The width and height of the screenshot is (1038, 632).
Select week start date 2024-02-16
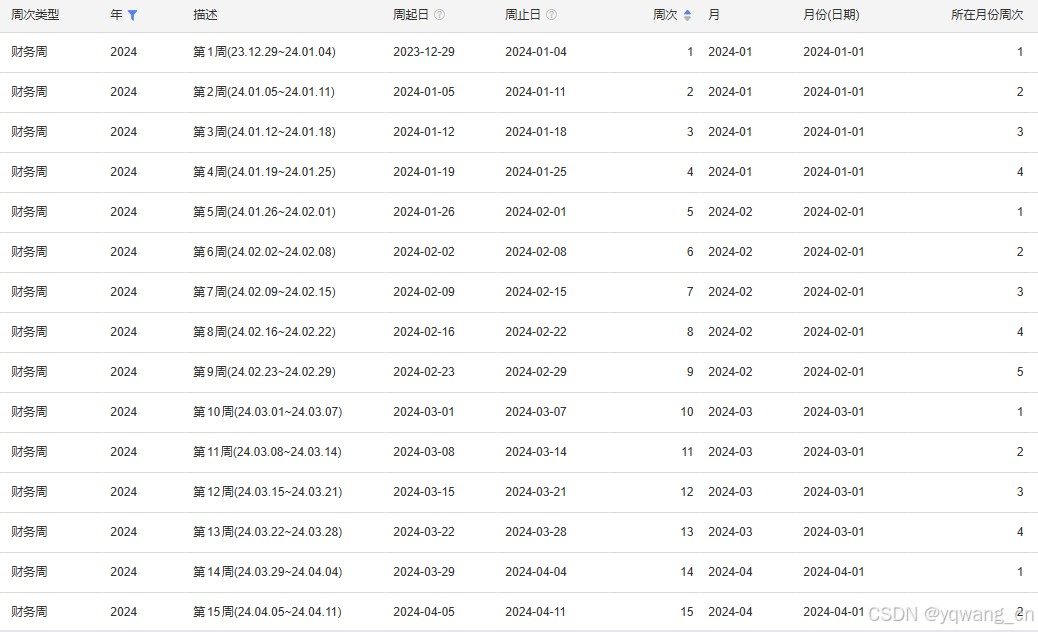(424, 332)
